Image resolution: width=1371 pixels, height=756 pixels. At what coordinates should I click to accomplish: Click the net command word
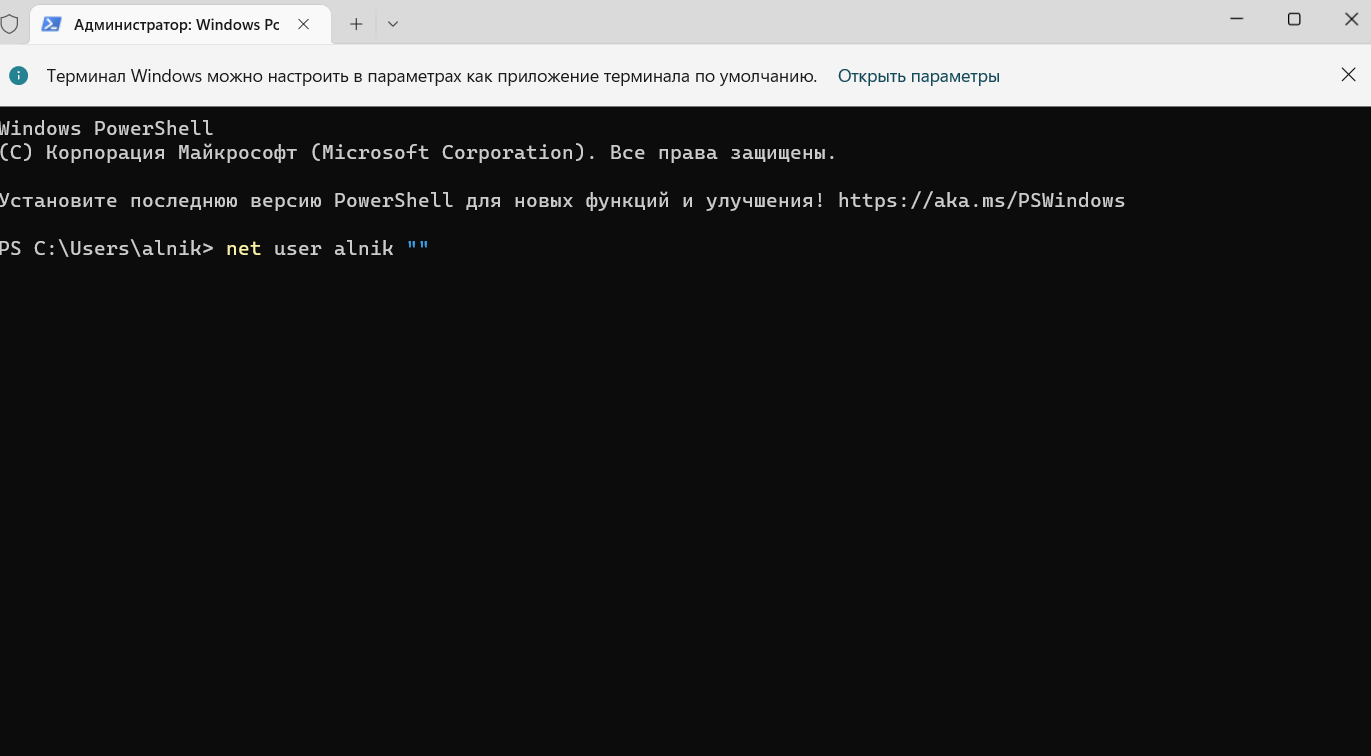tap(243, 249)
